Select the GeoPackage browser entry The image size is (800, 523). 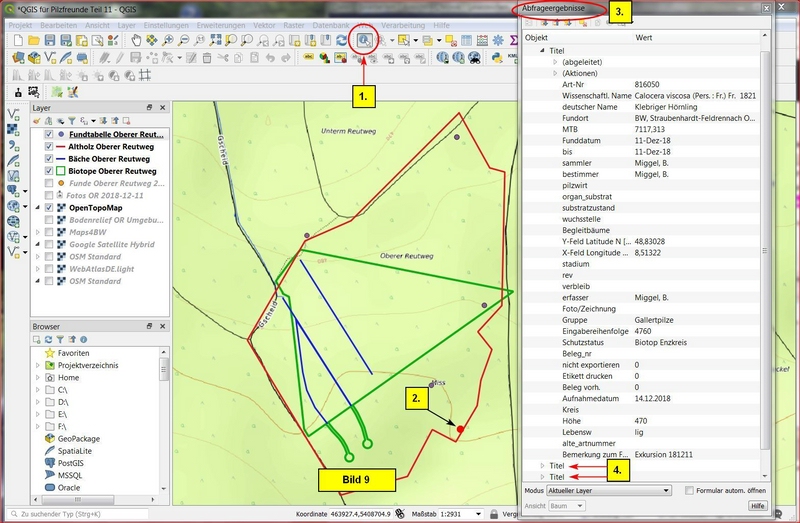(78, 438)
